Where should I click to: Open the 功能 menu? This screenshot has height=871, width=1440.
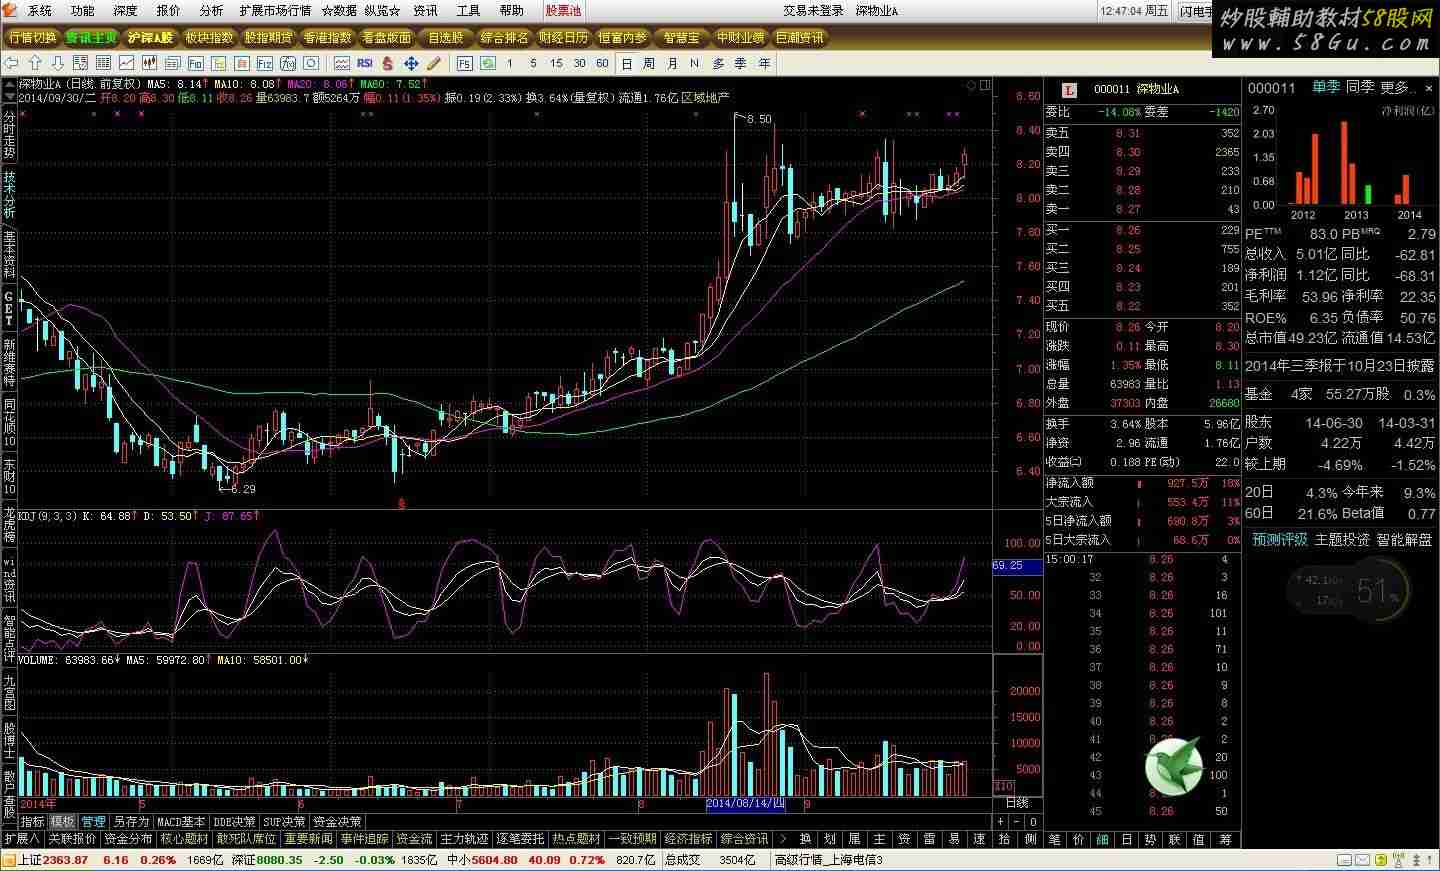83,11
